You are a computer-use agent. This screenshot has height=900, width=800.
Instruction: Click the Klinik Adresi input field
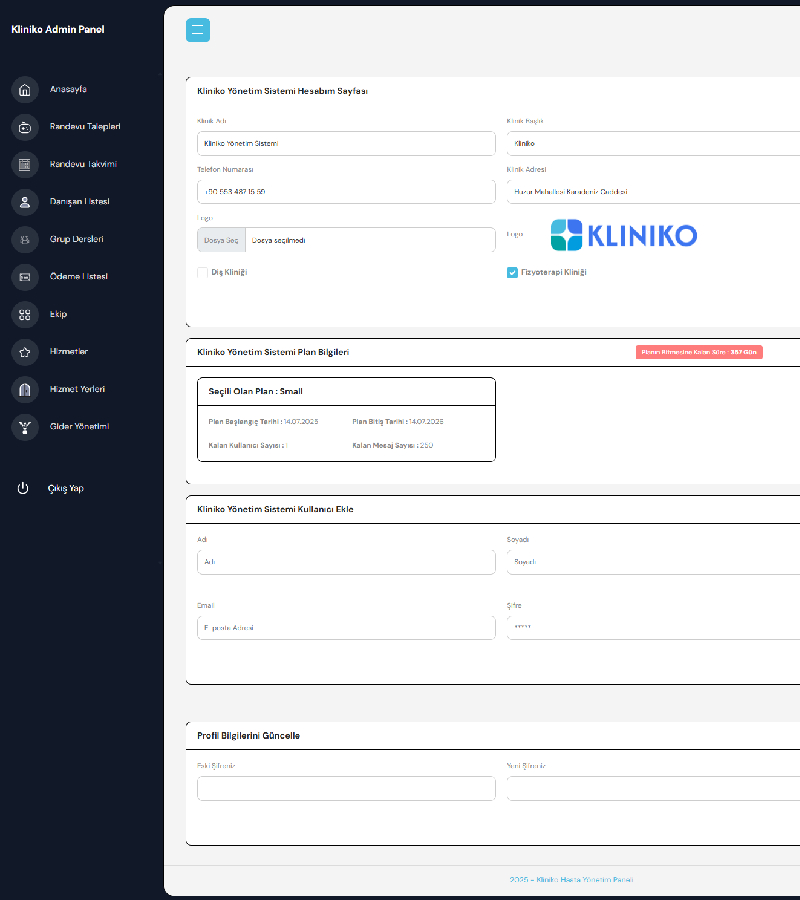pos(653,192)
